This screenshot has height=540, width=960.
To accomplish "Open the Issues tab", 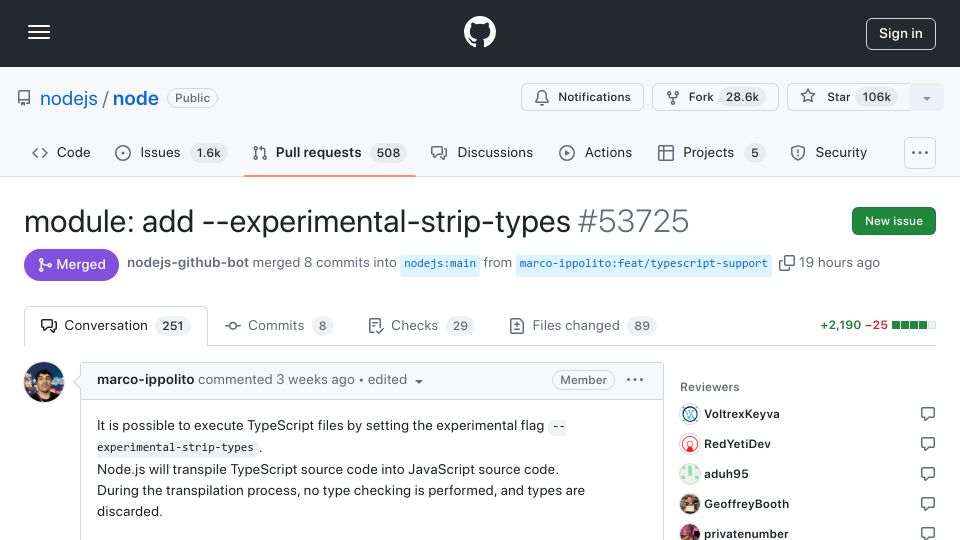I will (171, 152).
